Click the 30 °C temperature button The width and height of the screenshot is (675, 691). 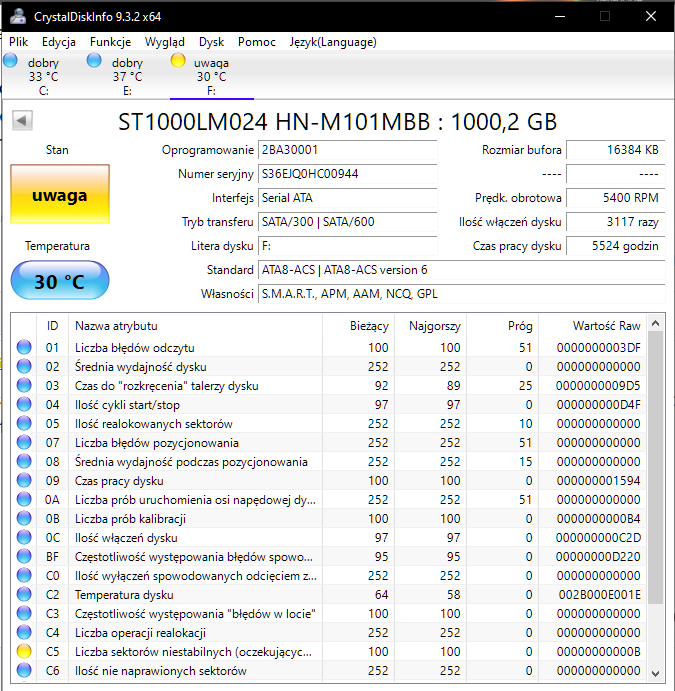(60, 280)
